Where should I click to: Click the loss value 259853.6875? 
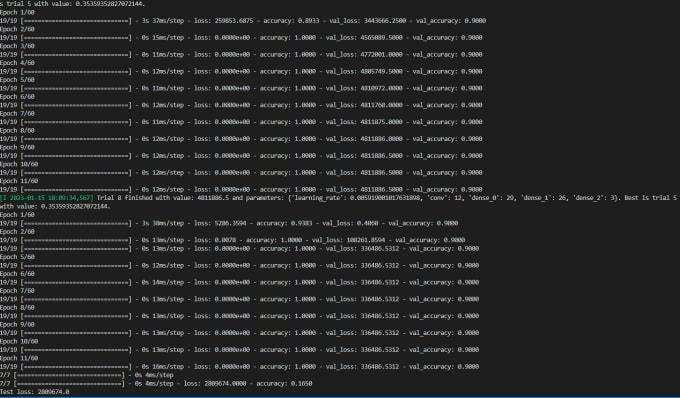234,21
